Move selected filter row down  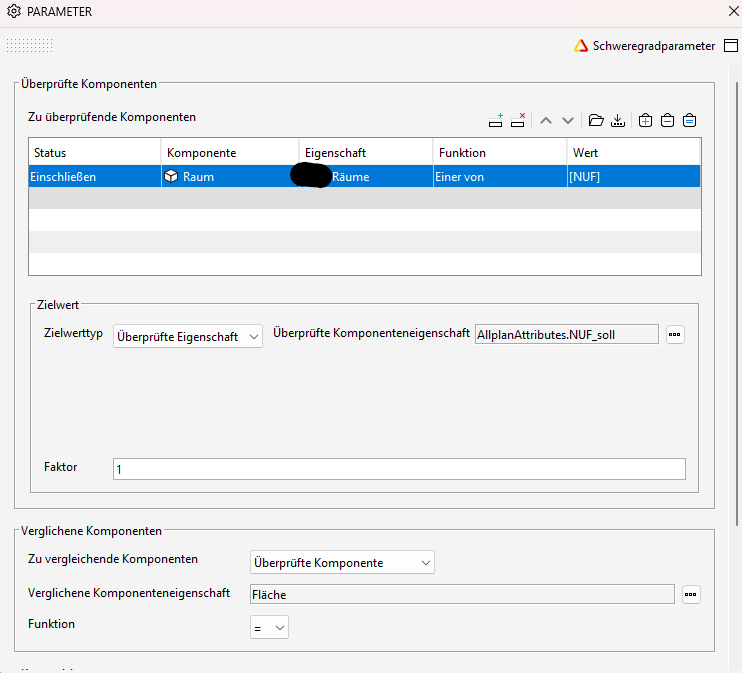pos(568,121)
